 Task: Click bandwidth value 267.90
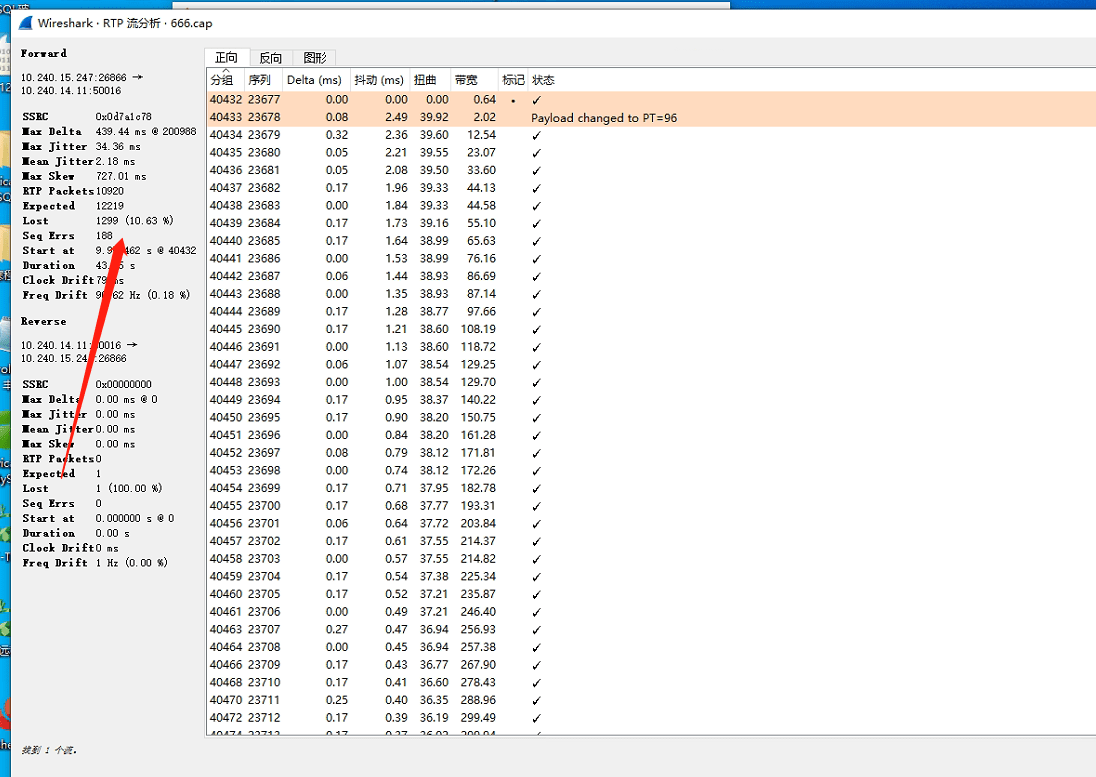(x=478, y=665)
